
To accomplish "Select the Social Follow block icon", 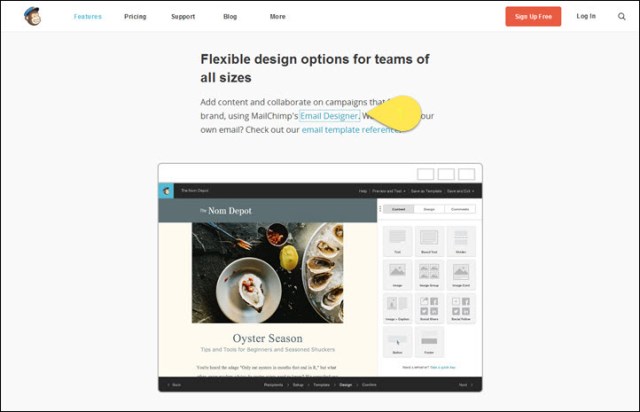I will click(x=461, y=308).
